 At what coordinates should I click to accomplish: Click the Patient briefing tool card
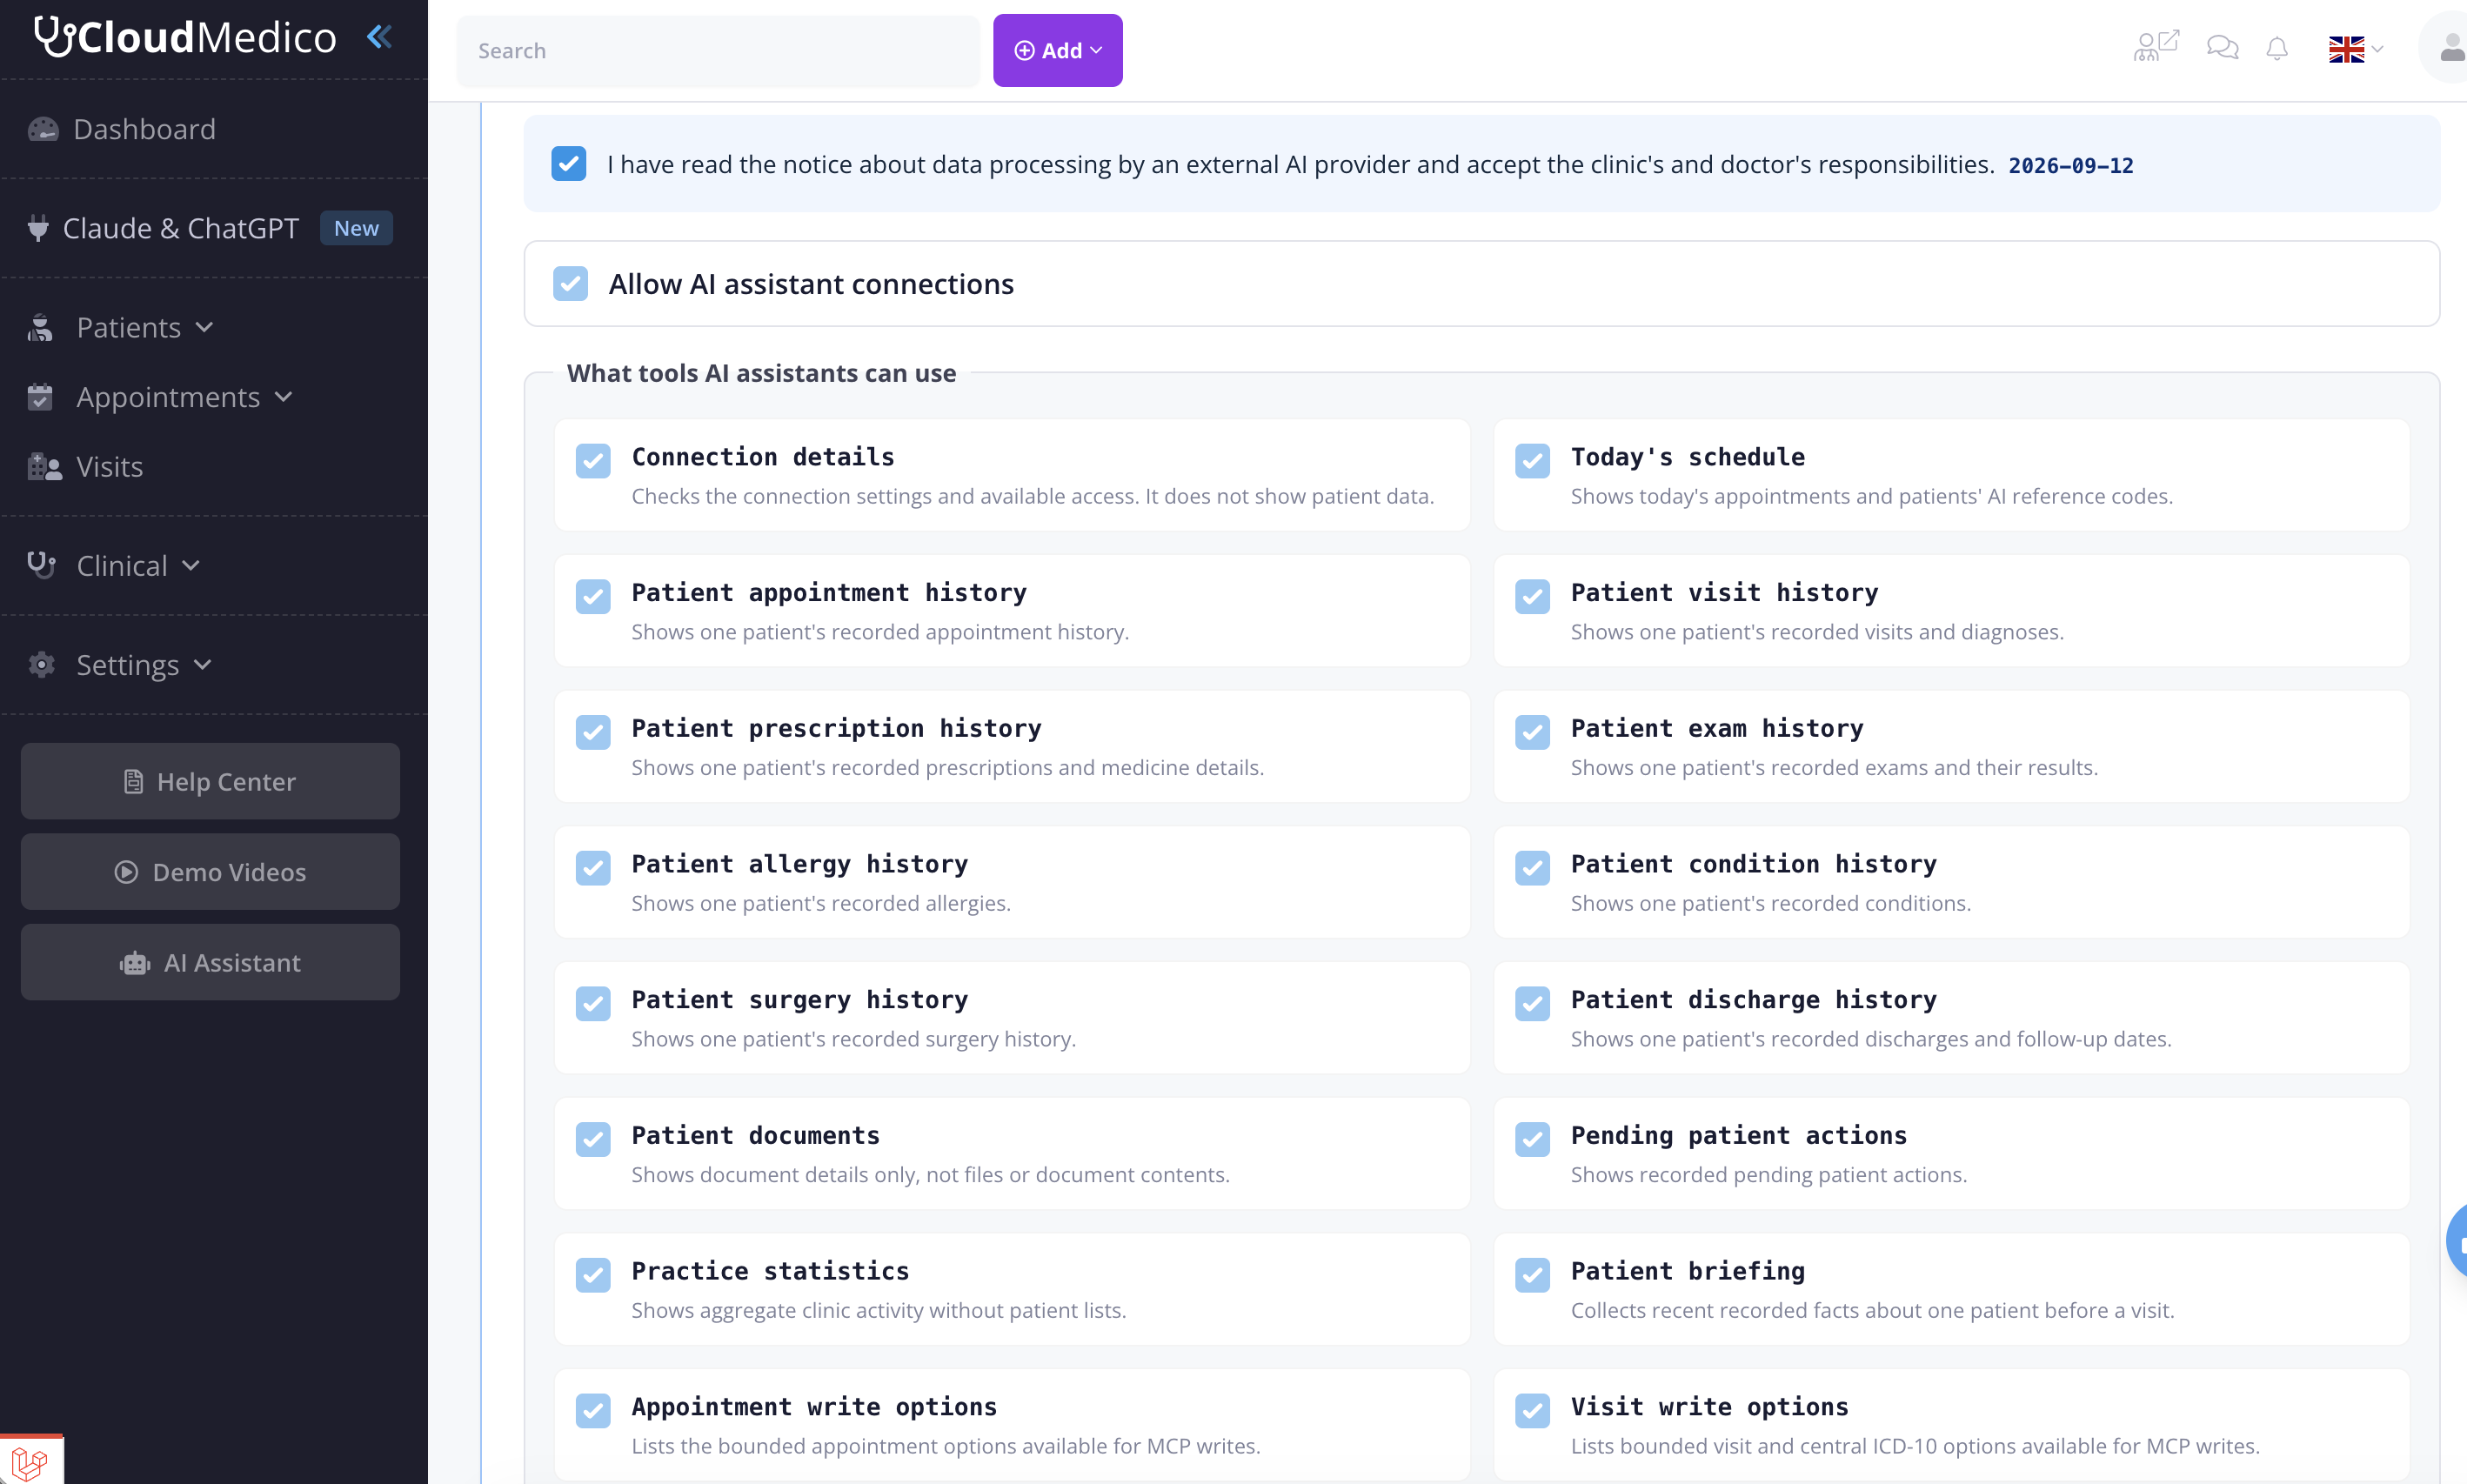pyautogui.click(x=1951, y=1288)
